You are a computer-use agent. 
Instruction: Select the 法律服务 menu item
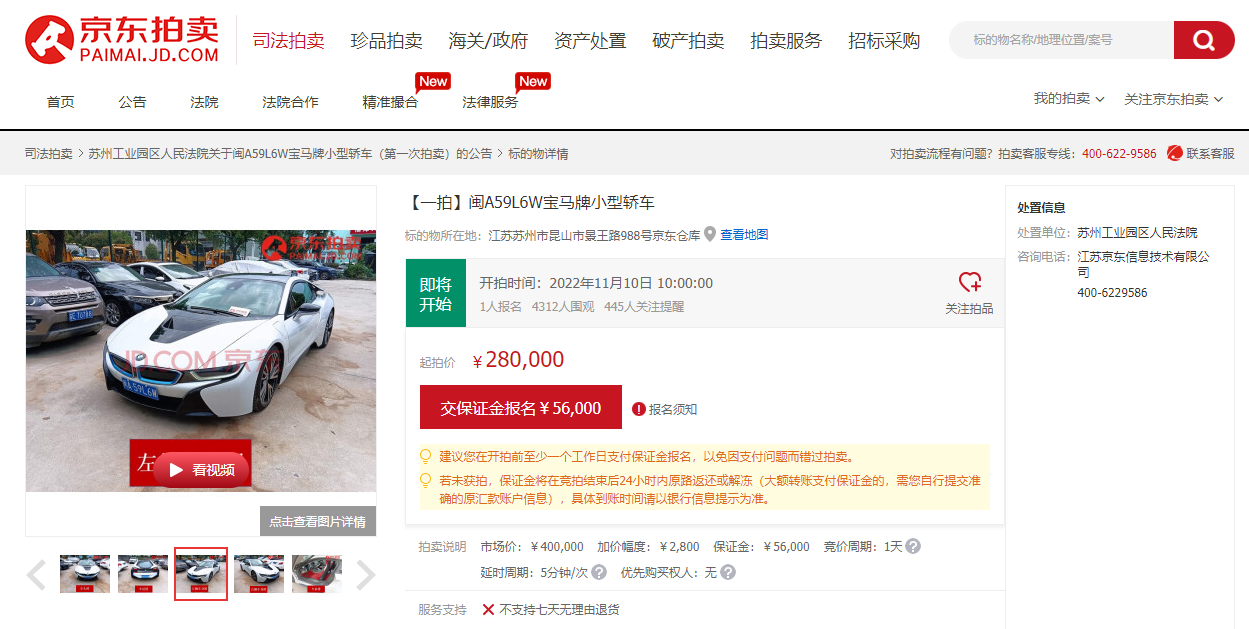tap(490, 102)
